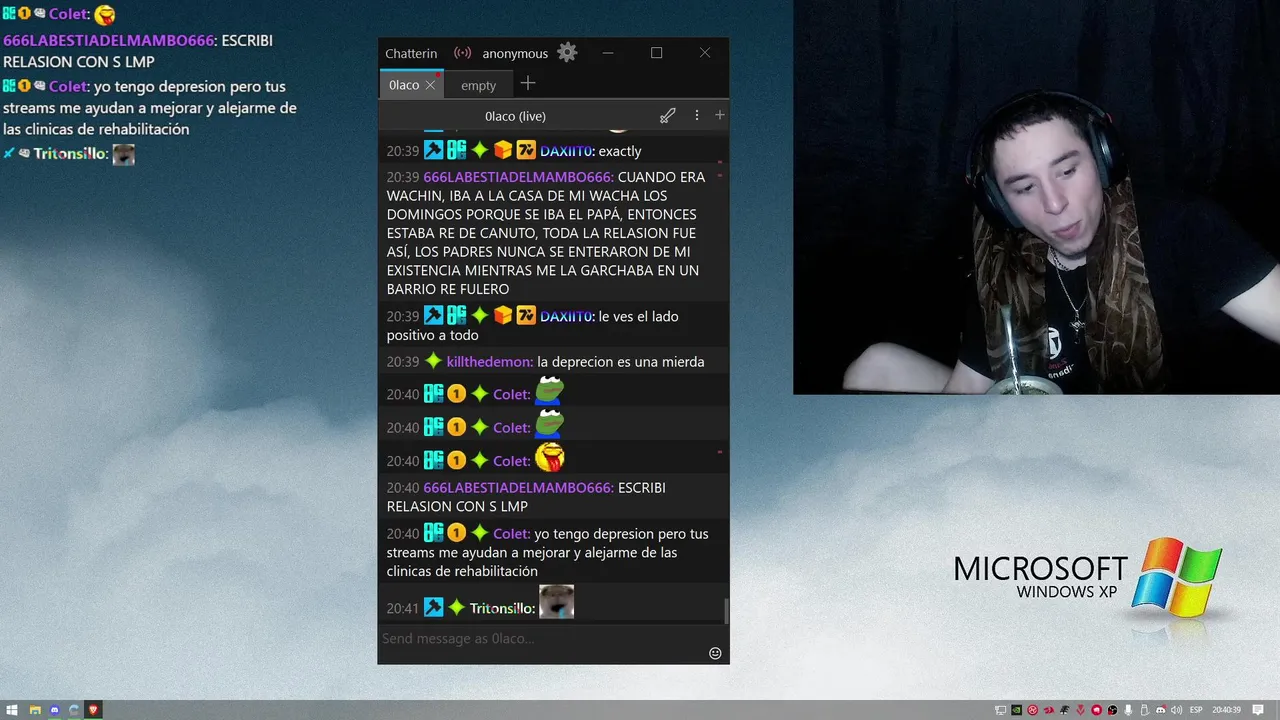Add a new tab with plus button

click(x=528, y=84)
